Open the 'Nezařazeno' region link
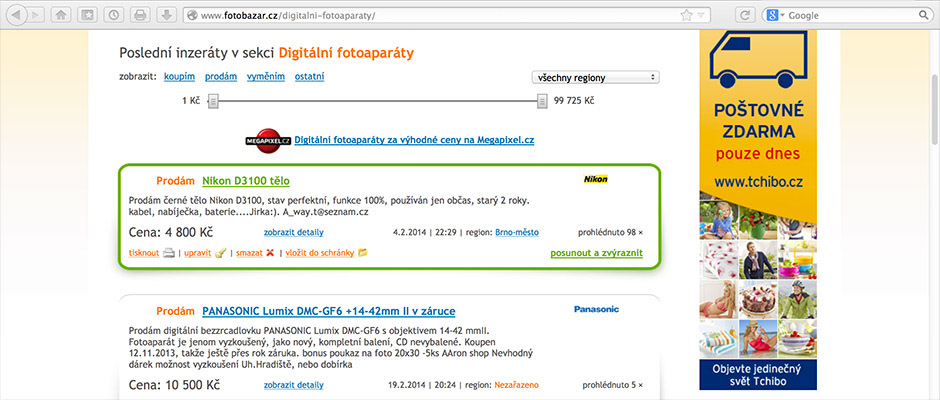The height and width of the screenshot is (400, 940). pyautogui.click(x=516, y=385)
